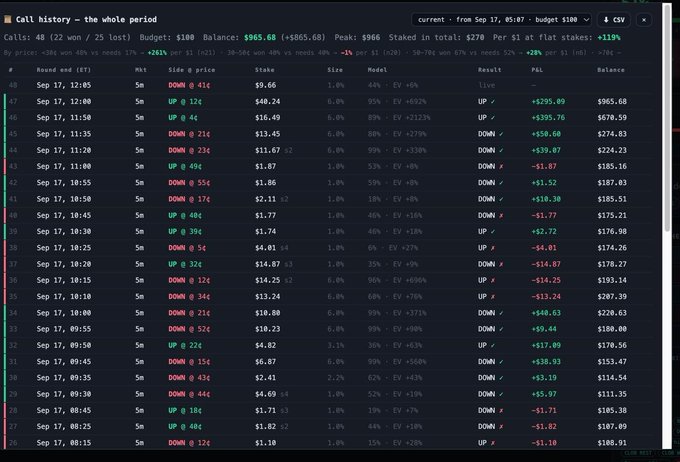Click 'DOWN @ 52¢' in the 09:55 row
Screen dimensions: 680x462
[189, 329]
